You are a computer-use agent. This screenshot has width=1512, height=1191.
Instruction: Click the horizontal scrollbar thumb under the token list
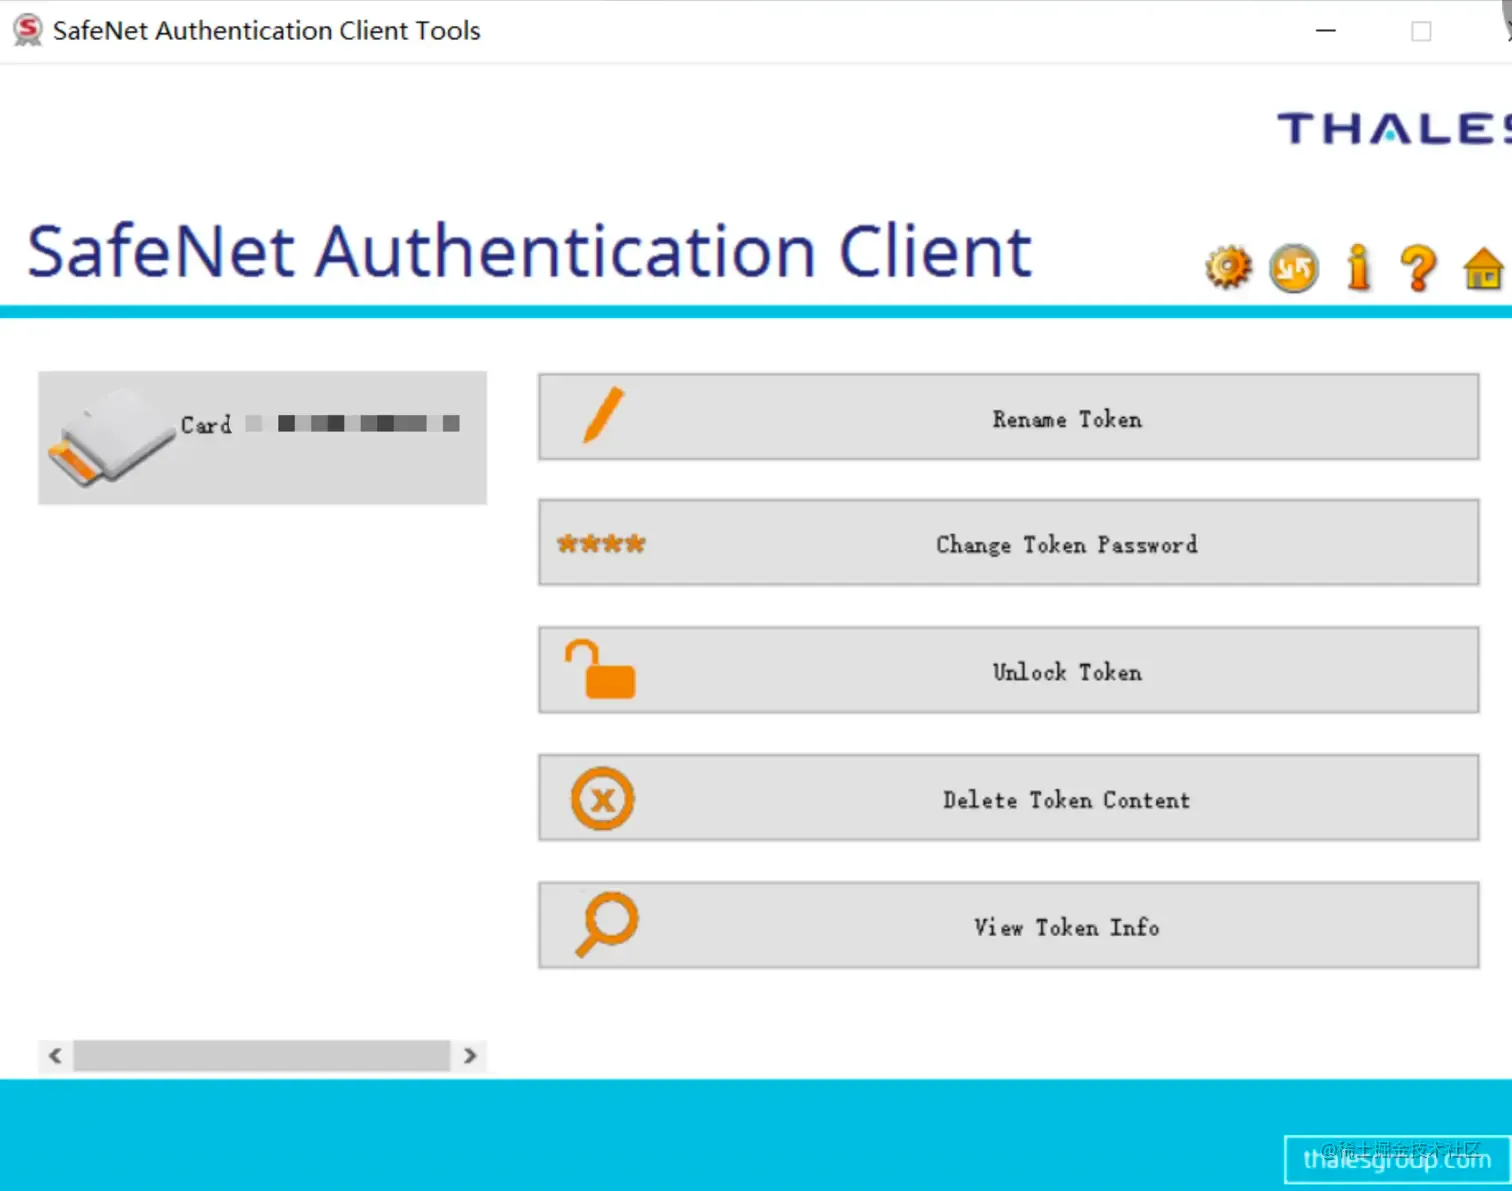click(x=262, y=1056)
